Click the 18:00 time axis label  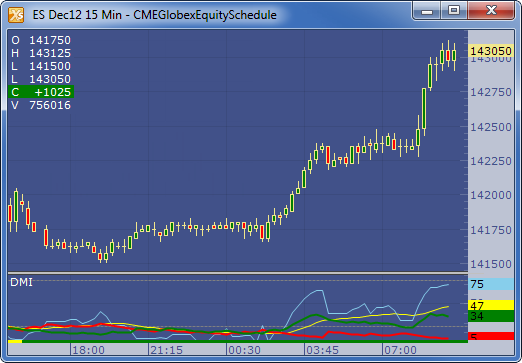(x=88, y=350)
